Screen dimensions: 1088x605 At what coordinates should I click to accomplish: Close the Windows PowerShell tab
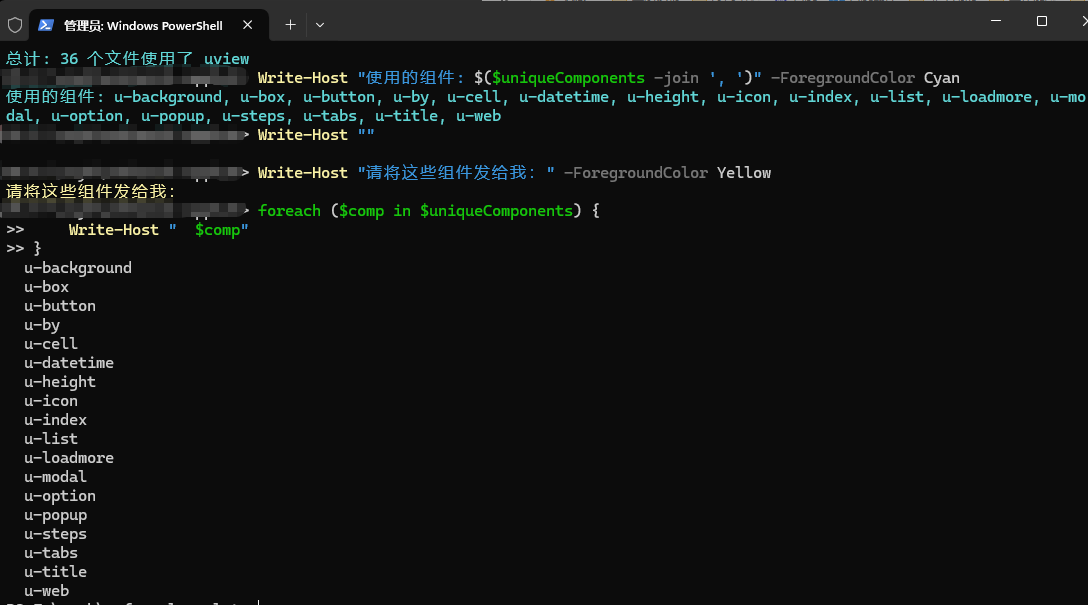(248, 25)
